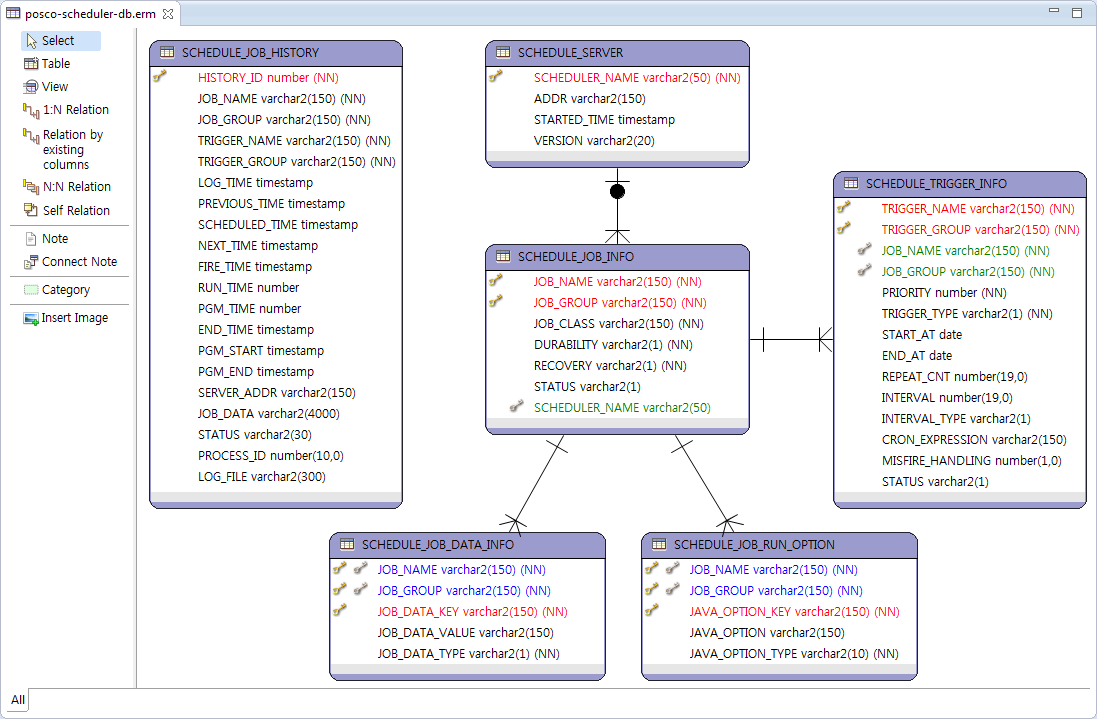This screenshot has height=719, width=1097.
Task: Activate the 1:N Relation tool
Action: pyautogui.click(x=75, y=110)
